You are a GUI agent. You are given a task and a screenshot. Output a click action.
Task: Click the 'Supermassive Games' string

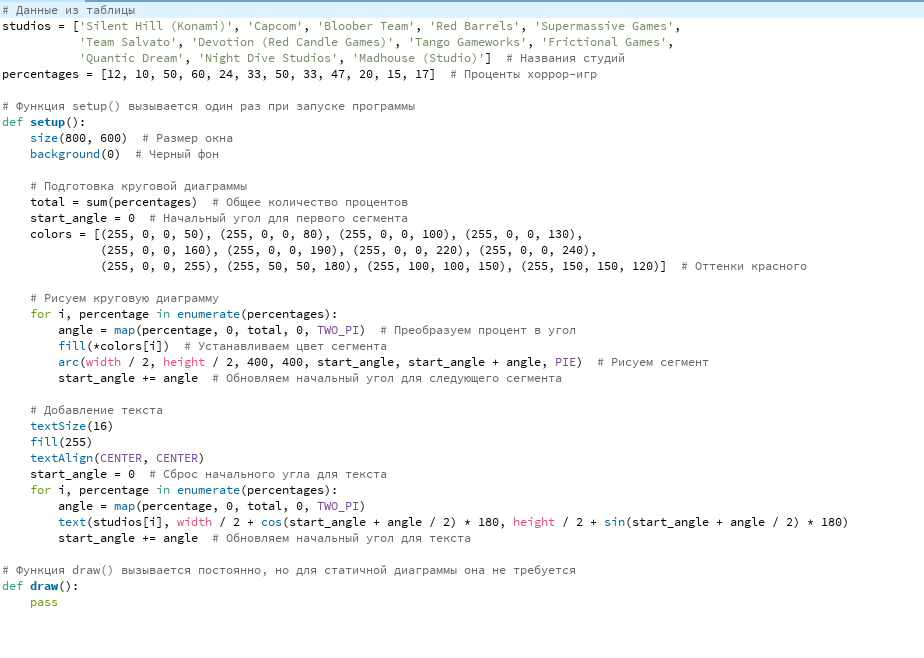(604, 26)
